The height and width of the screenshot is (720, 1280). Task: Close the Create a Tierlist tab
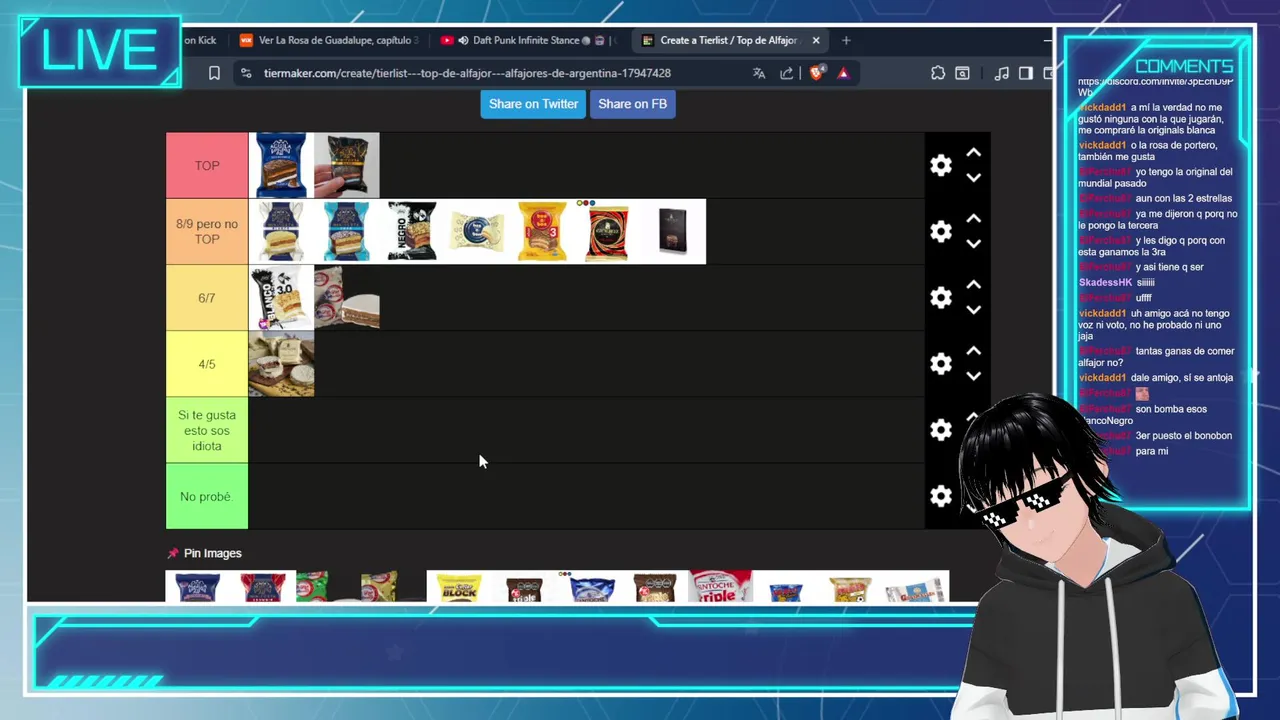point(816,41)
